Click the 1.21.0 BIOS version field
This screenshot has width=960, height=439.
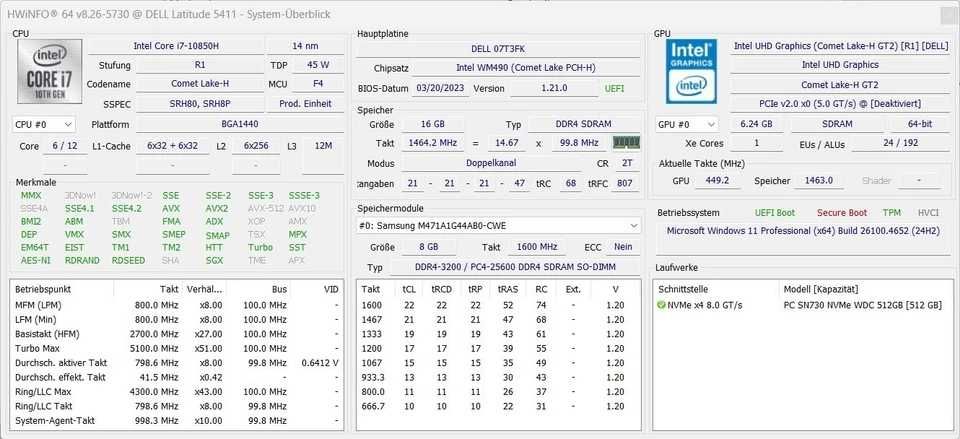554,88
